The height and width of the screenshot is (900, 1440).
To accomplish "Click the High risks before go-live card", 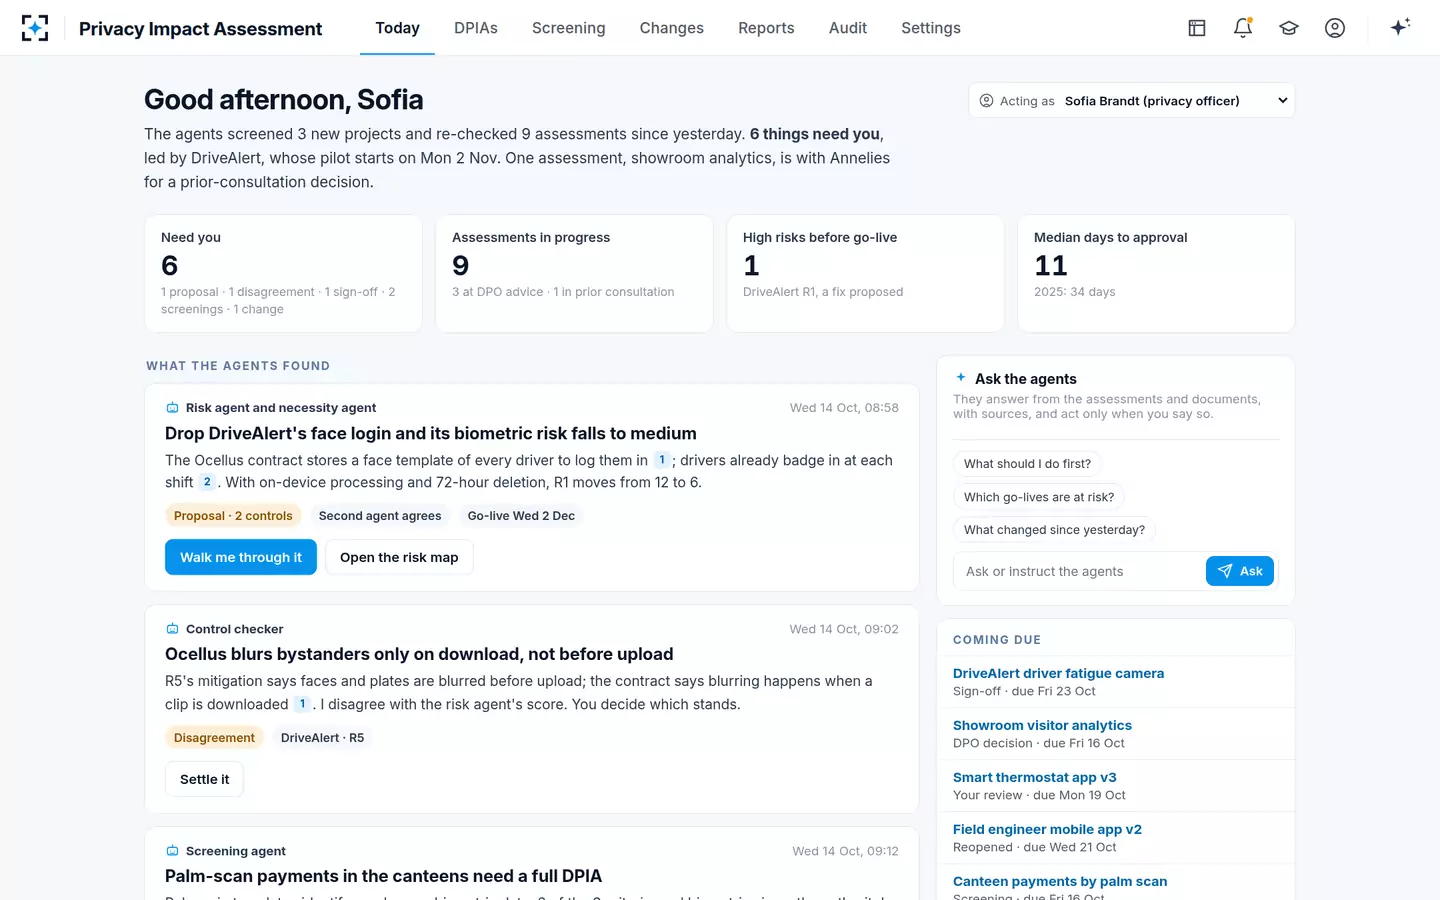I will click(865, 273).
